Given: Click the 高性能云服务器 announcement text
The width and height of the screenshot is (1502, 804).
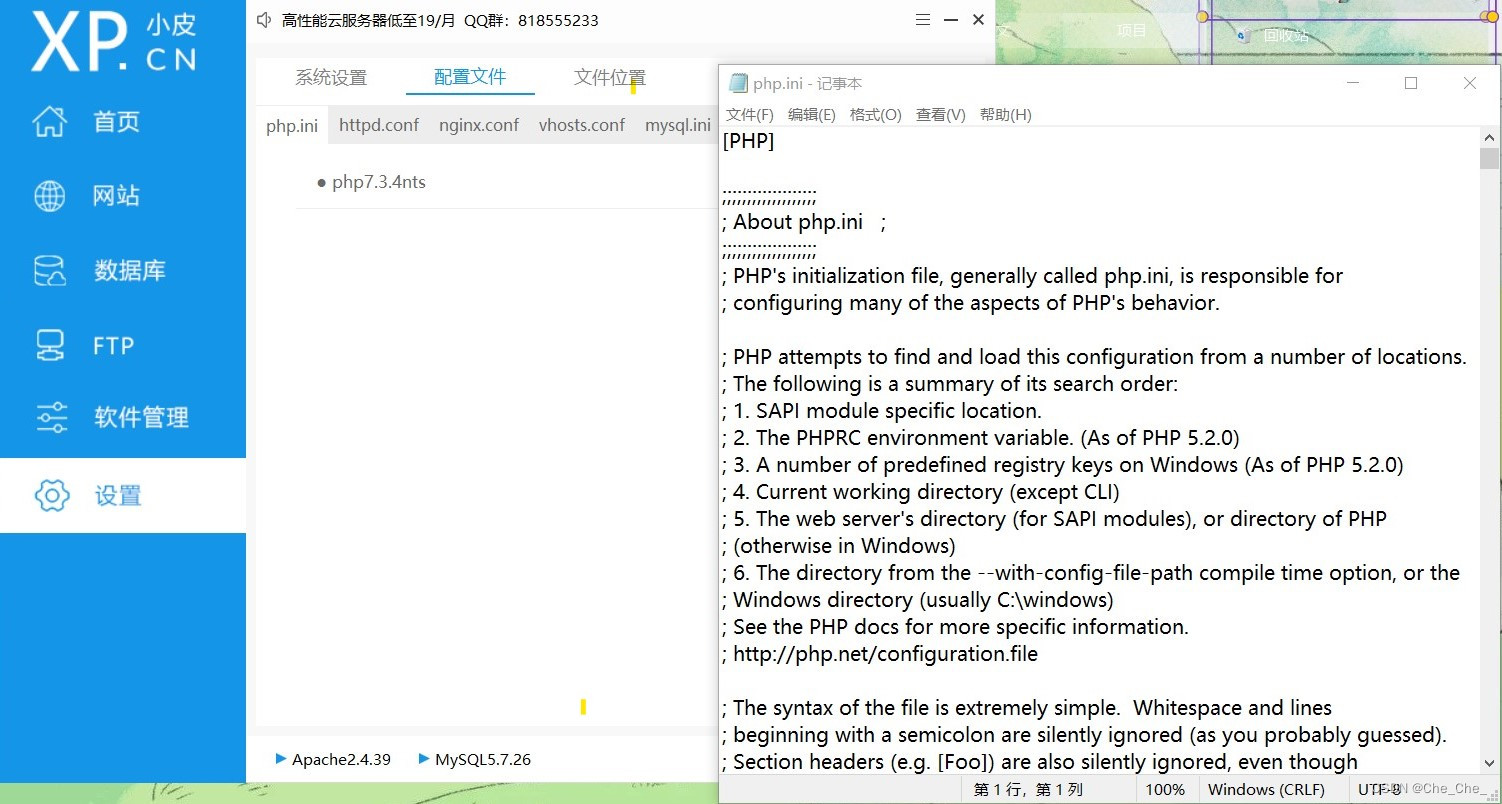Looking at the screenshot, I should click(441, 20).
